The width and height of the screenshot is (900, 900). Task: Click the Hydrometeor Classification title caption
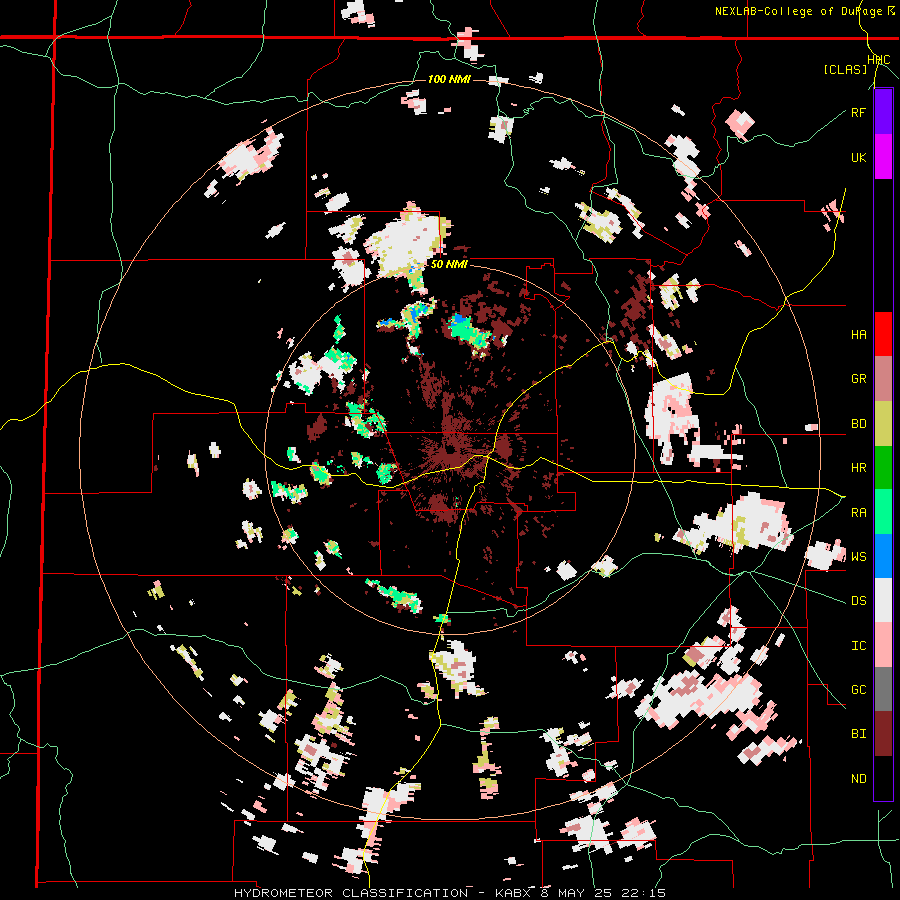450,893
